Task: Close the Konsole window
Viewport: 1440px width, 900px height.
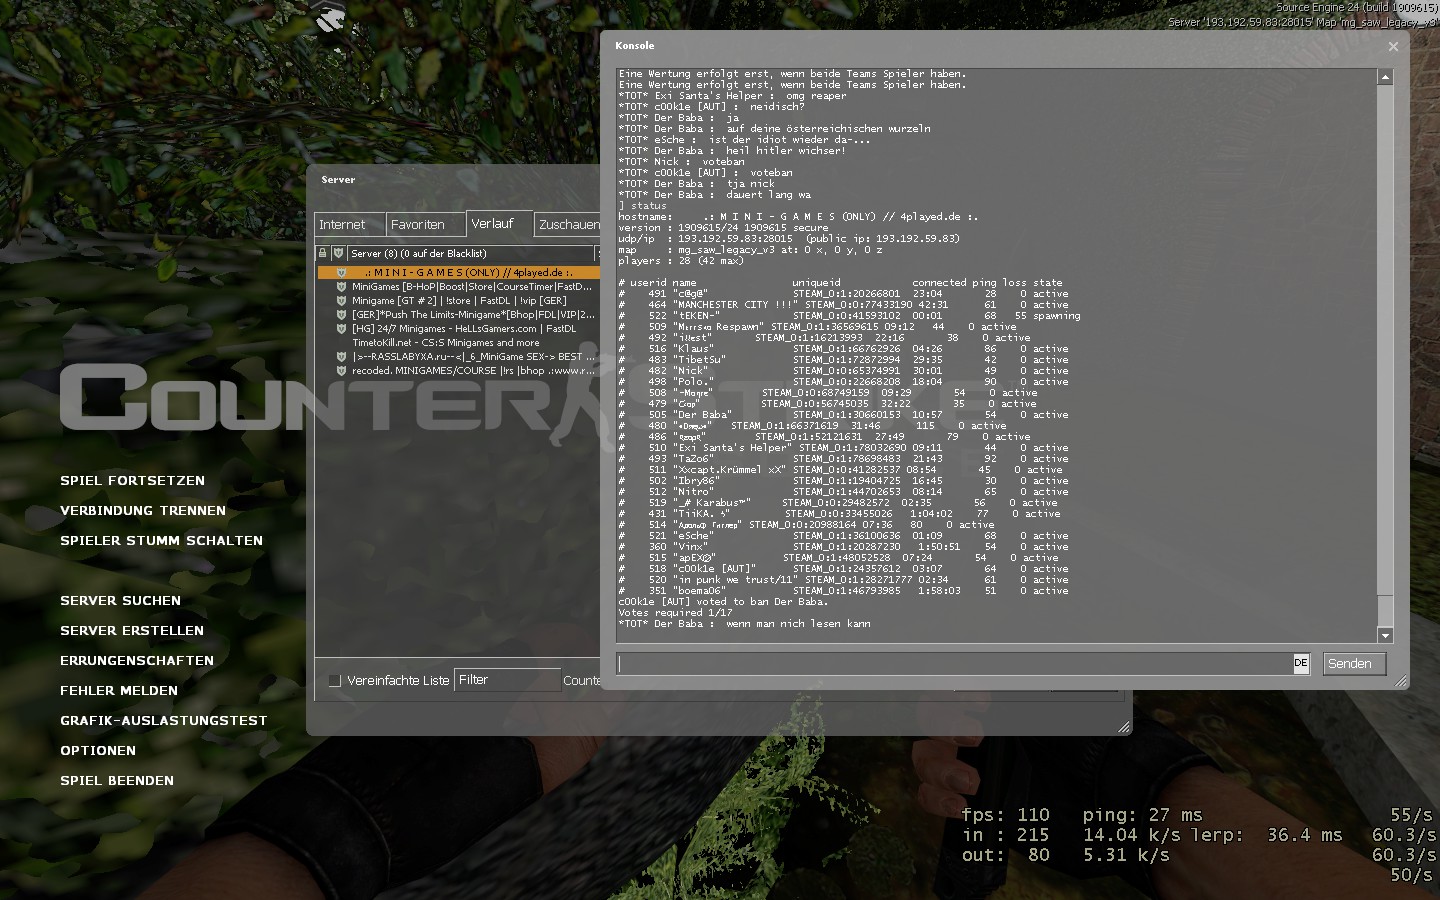Action: tap(1393, 46)
